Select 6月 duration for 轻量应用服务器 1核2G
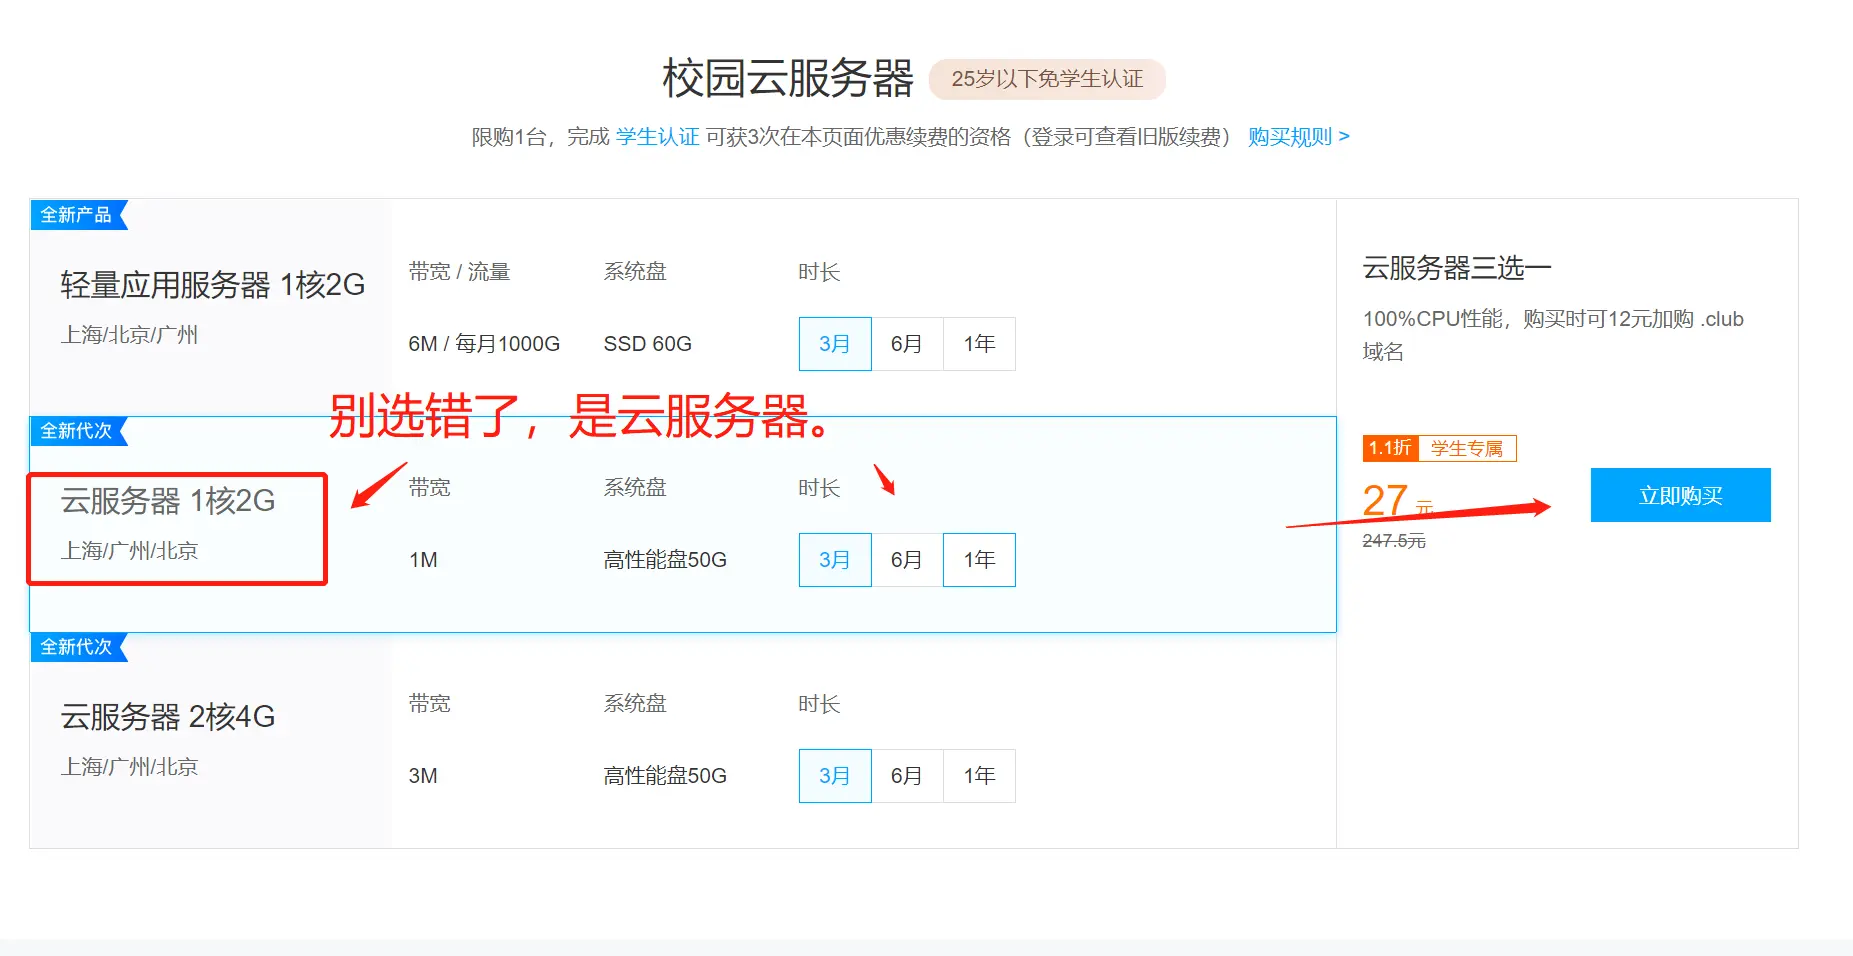Image resolution: width=1853 pixels, height=956 pixels. tap(907, 344)
